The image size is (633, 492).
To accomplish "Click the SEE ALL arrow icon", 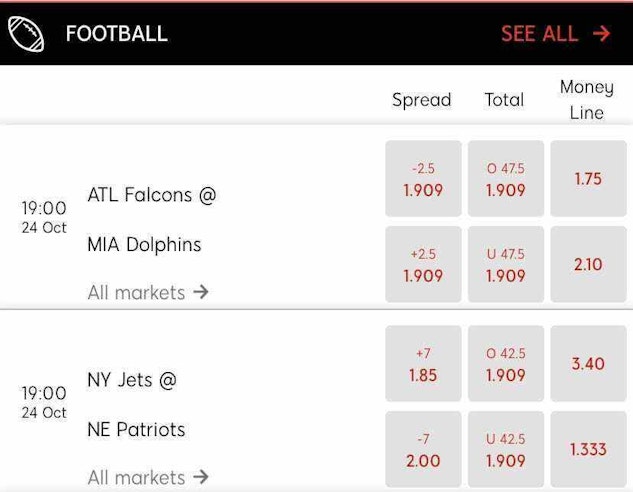I will coord(601,34).
